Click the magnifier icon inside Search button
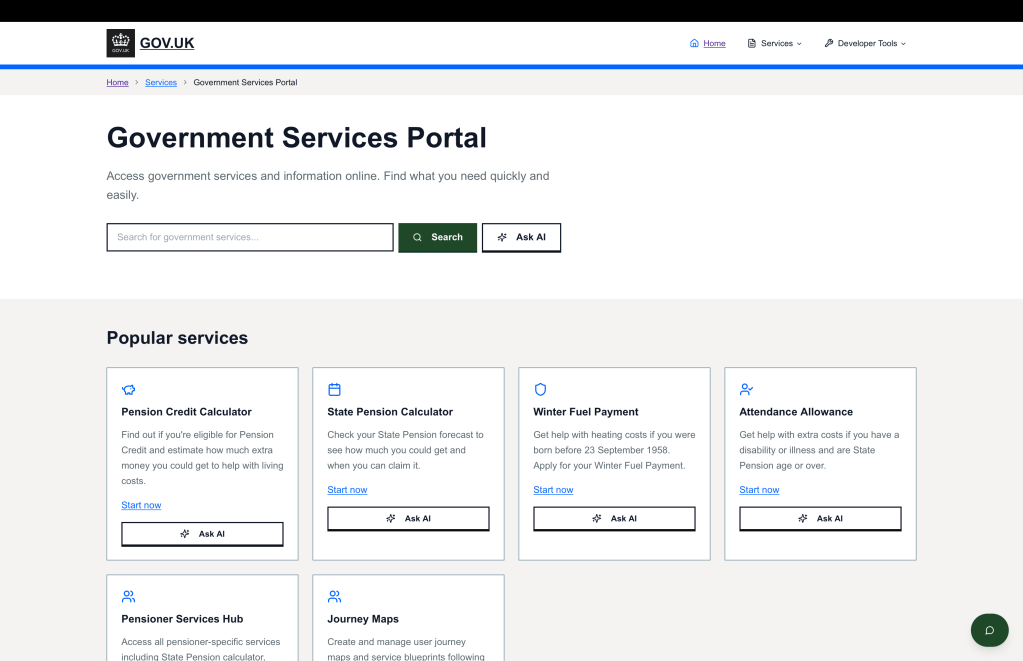This screenshot has width=1023, height=661. [417, 237]
